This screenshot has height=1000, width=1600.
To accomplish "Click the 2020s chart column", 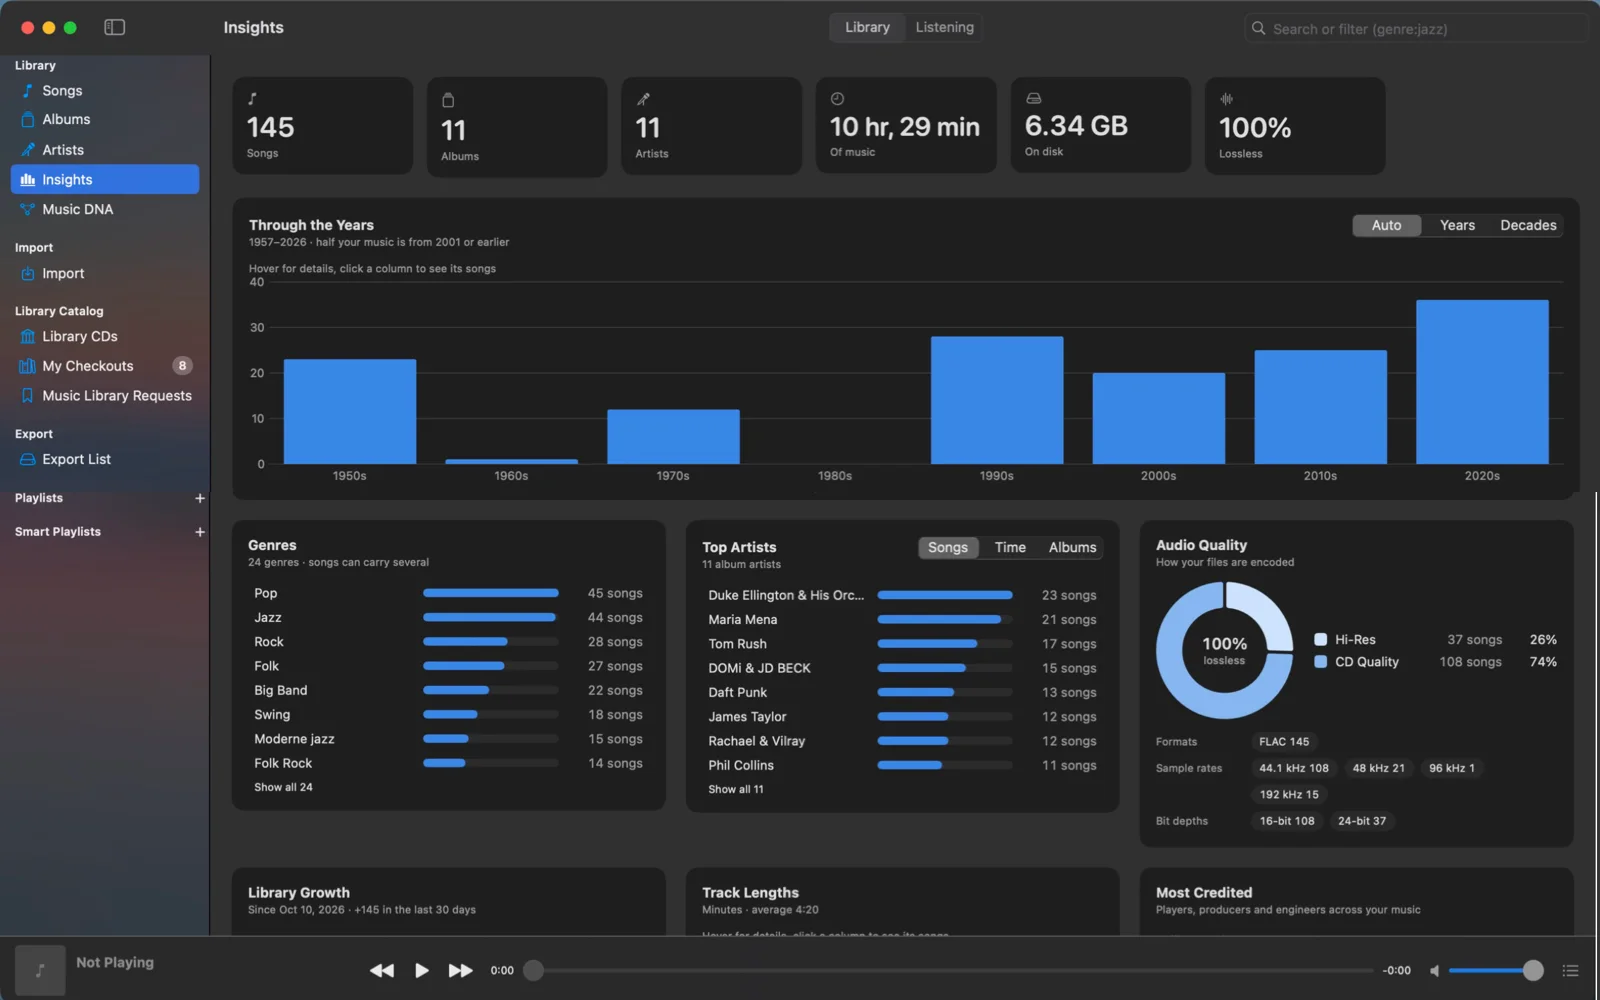I will pyautogui.click(x=1482, y=382).
